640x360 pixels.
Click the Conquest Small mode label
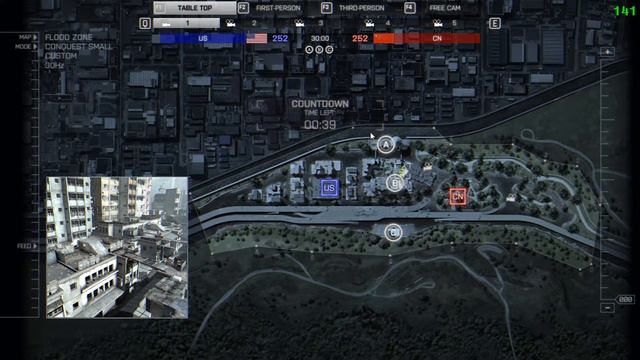coord(78,47)
